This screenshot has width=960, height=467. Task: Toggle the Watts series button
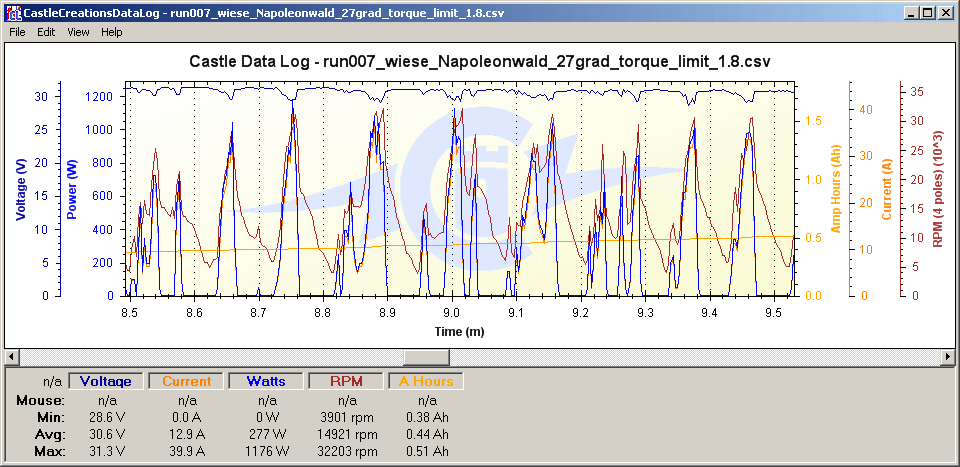(x=266, y=381)
